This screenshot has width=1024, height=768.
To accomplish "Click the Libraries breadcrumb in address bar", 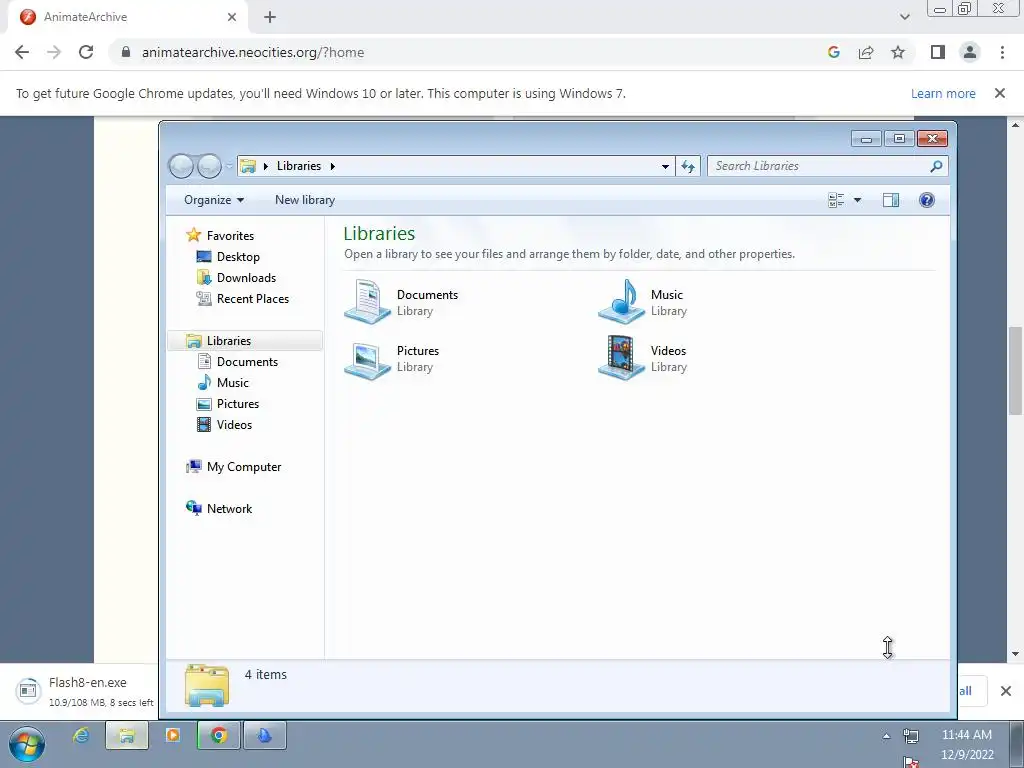I will tap(298, 166).
